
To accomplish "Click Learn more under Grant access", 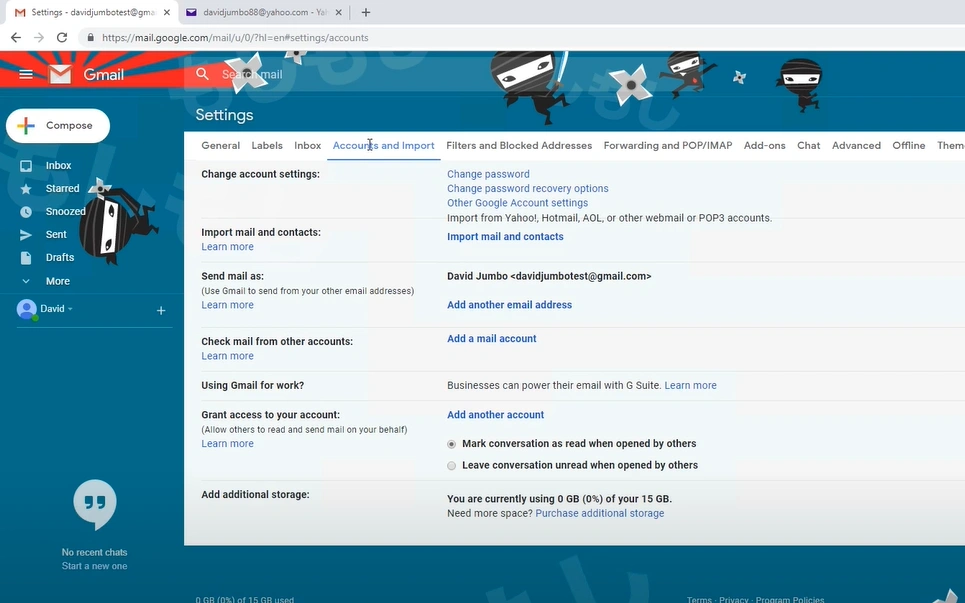I will click(227, 444).
